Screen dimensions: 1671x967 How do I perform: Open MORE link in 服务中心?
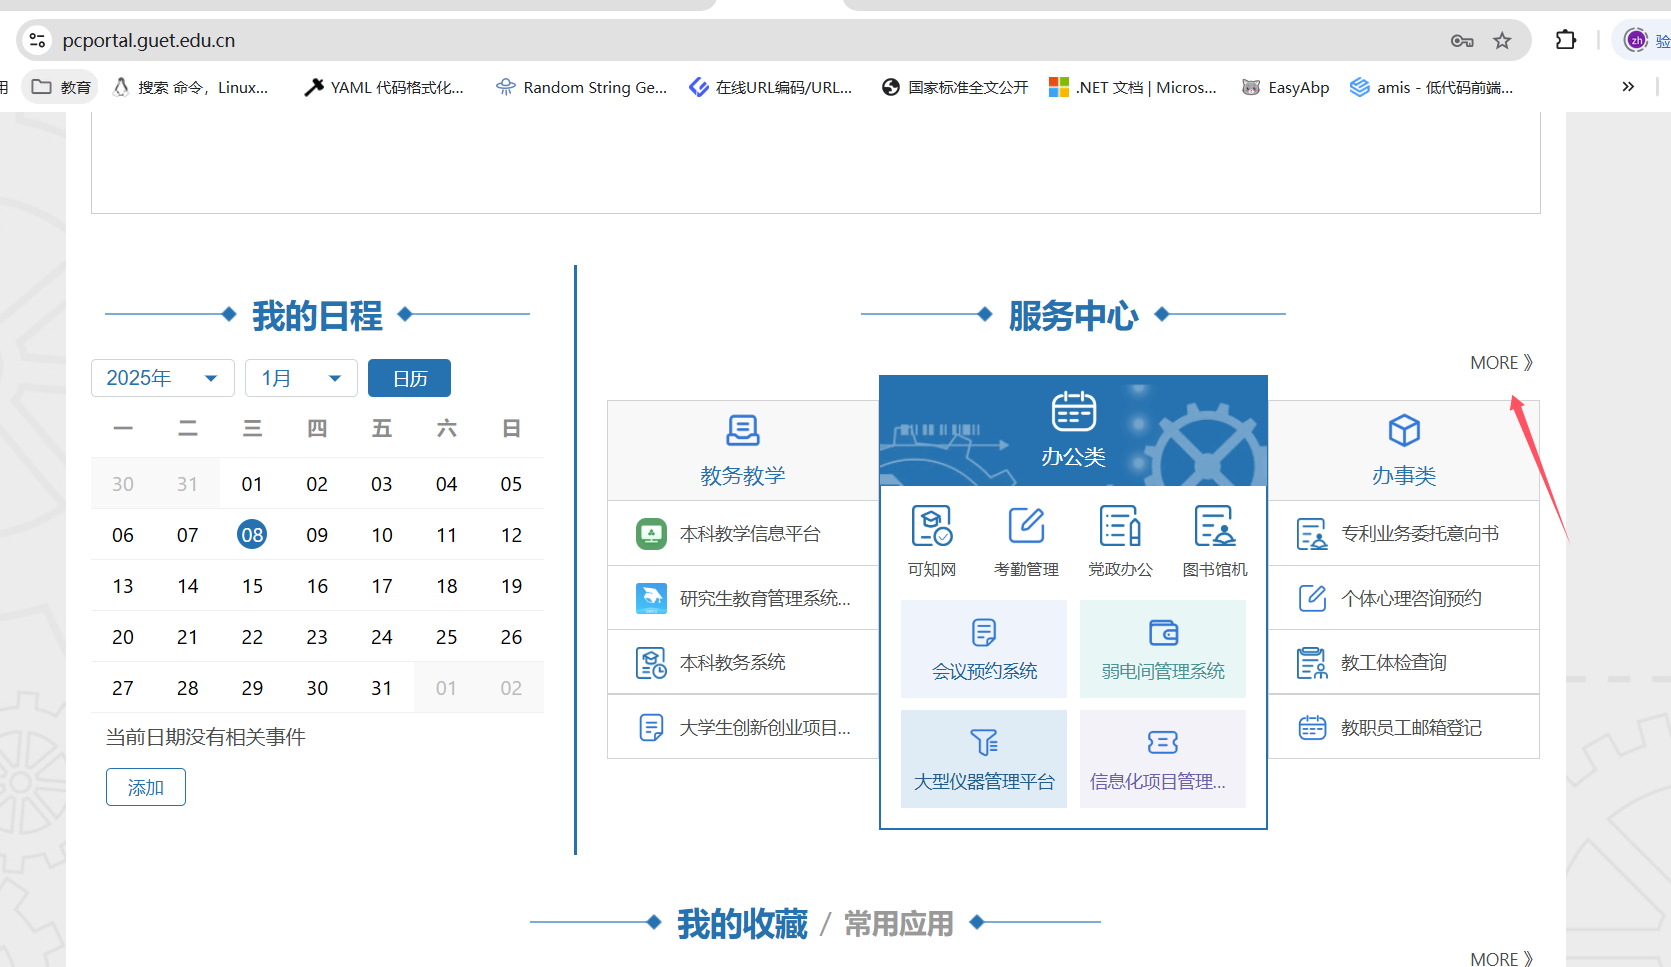[1500, 363]
